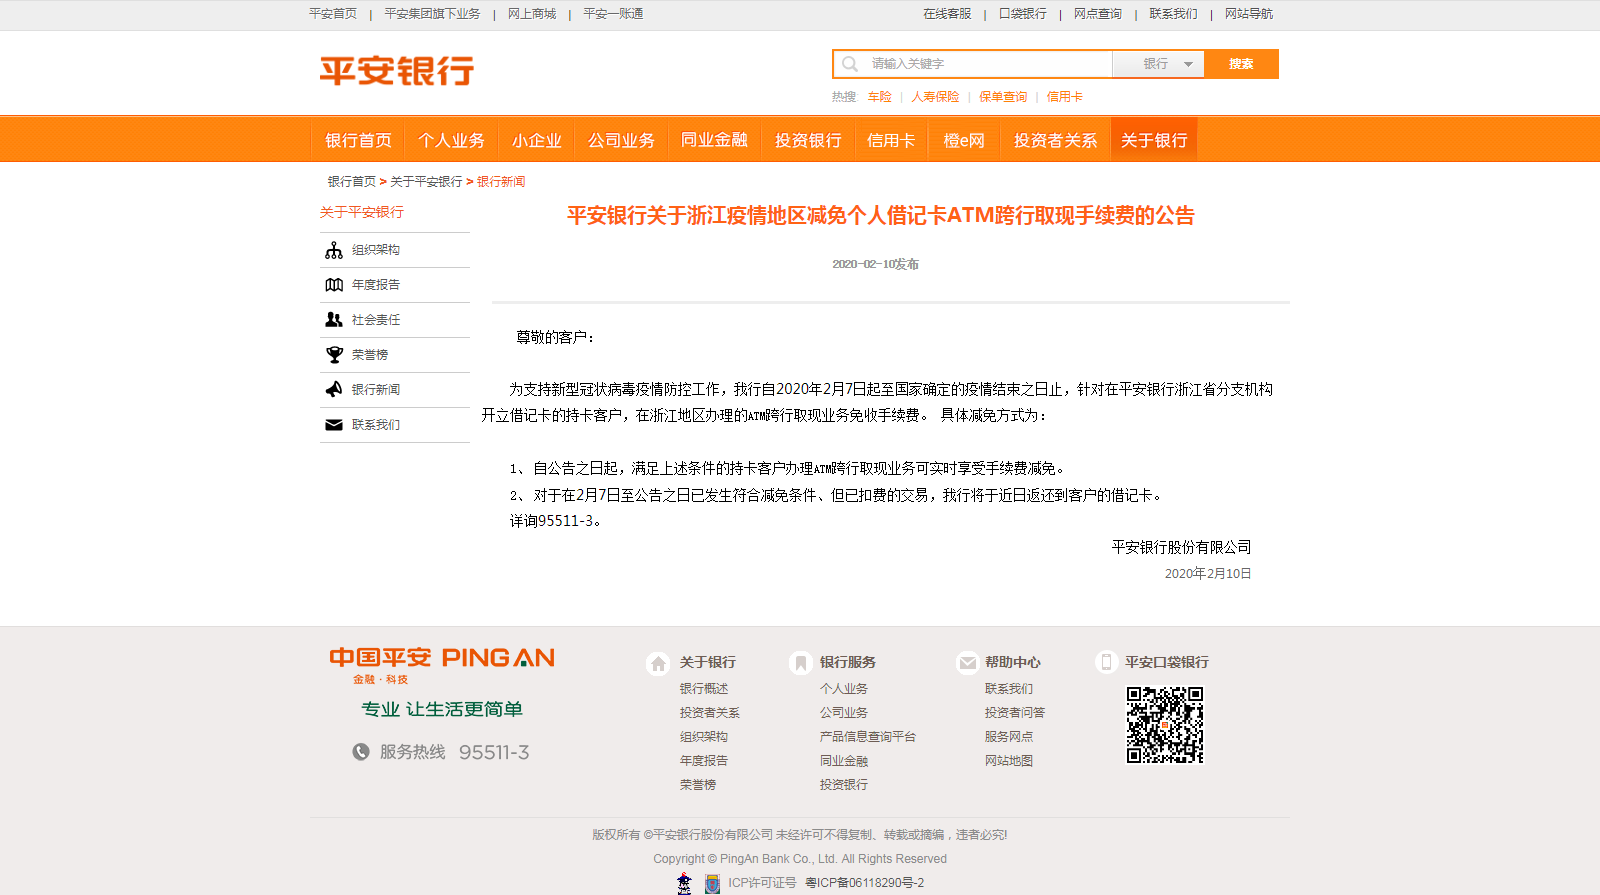Open the 投资者关系 navigation item
1600x895 pixels.
point(1055,140)
